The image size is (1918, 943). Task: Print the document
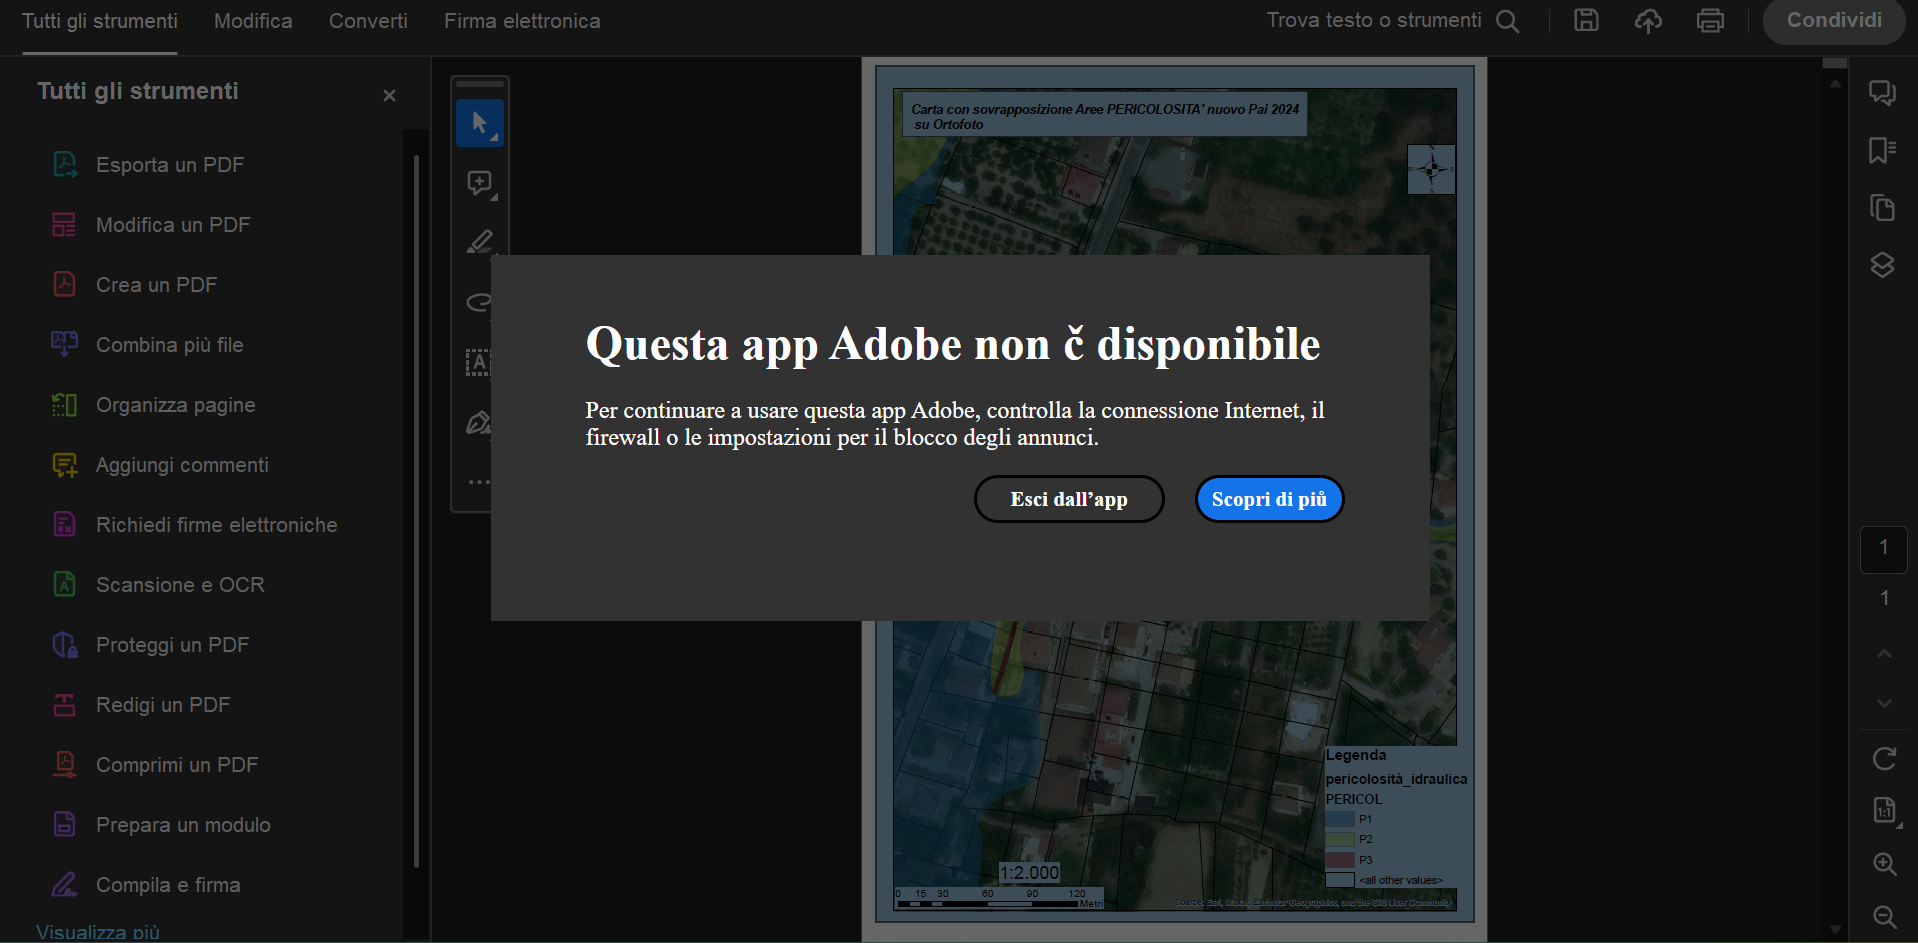coord(1710,20)
